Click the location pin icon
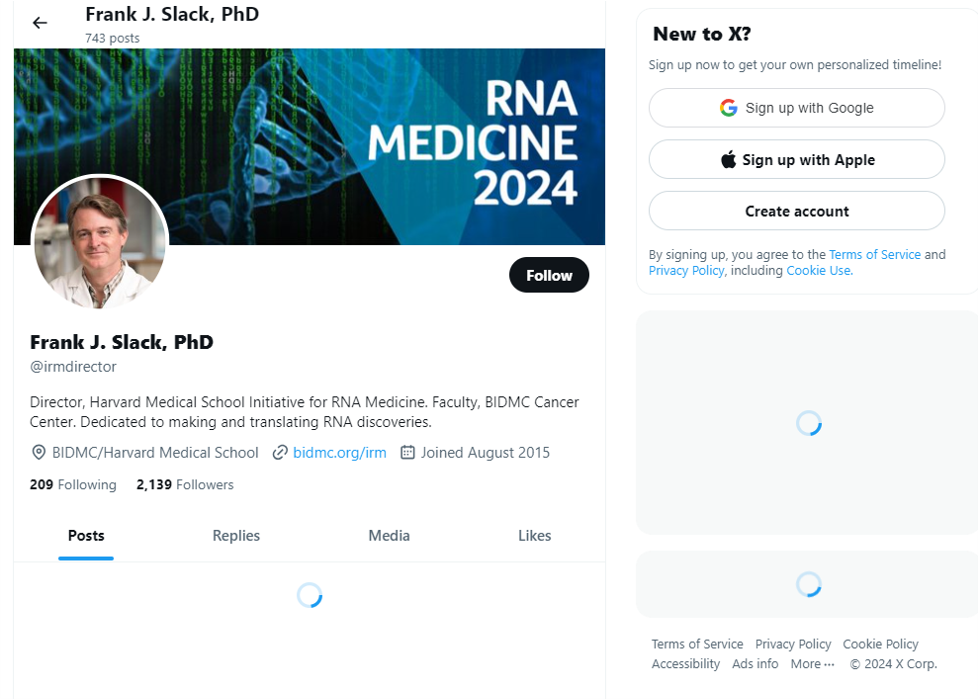 (x=39, y=453)
